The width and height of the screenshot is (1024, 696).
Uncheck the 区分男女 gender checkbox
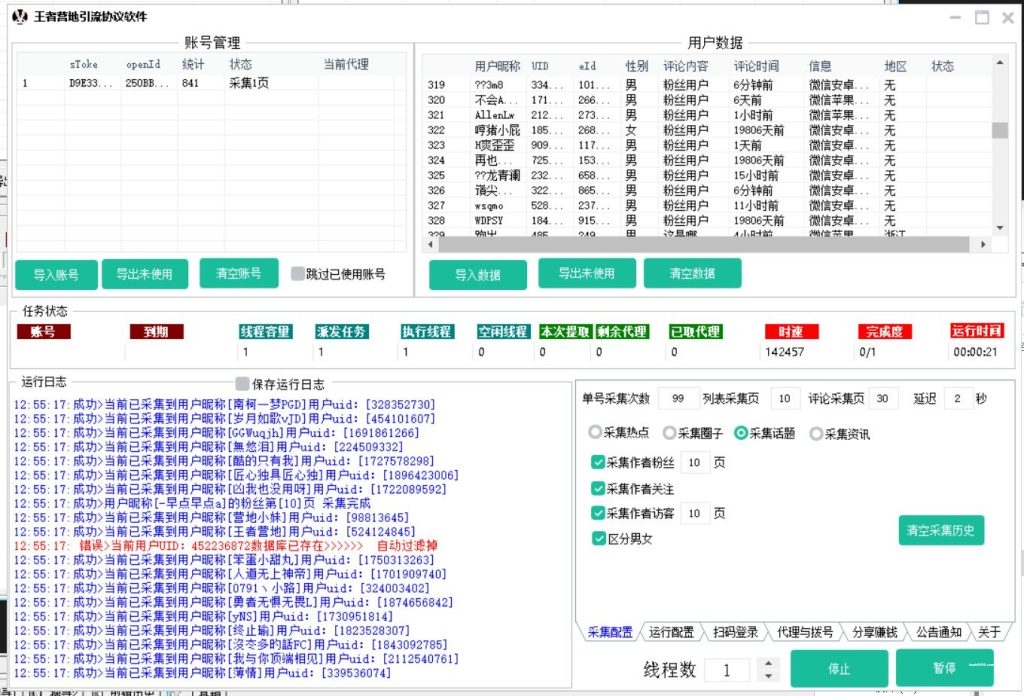[597, 537]
